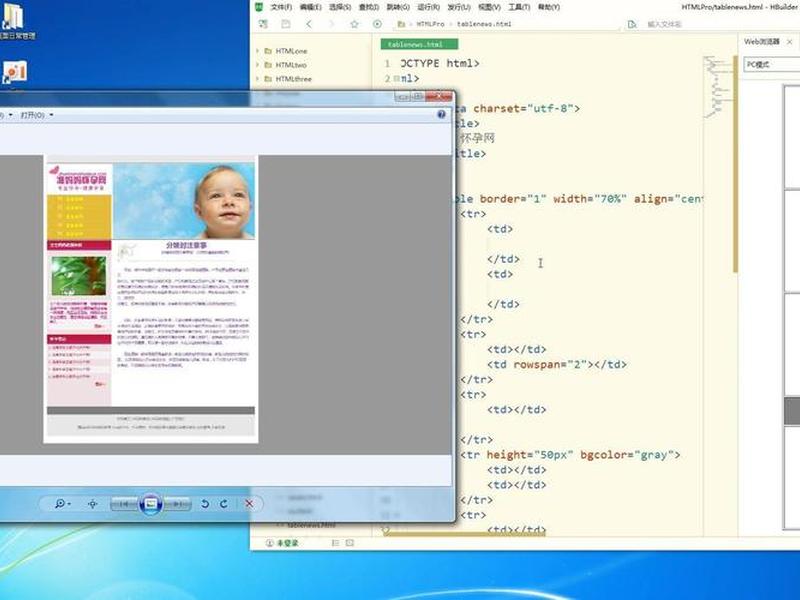Open the 文件(F) menu in HBuilder
800x600 pixels.
coord(281,7)
